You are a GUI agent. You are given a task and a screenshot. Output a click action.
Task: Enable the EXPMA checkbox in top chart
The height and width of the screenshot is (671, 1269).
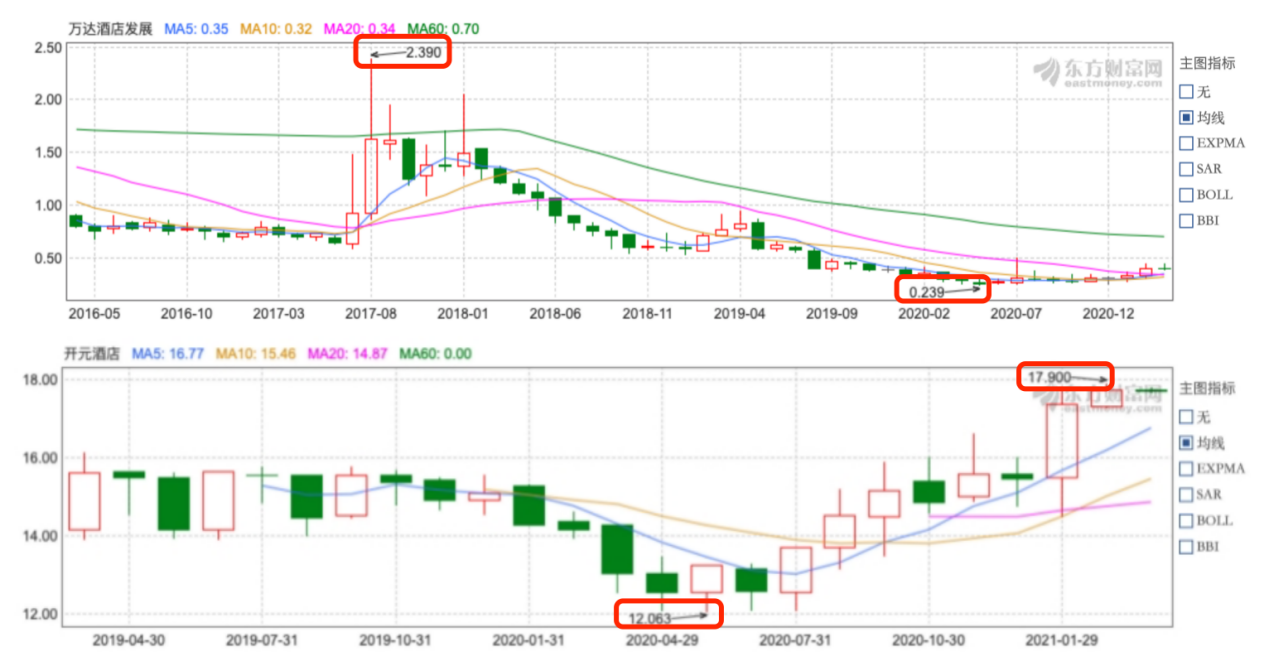[x=1187, y=143]
